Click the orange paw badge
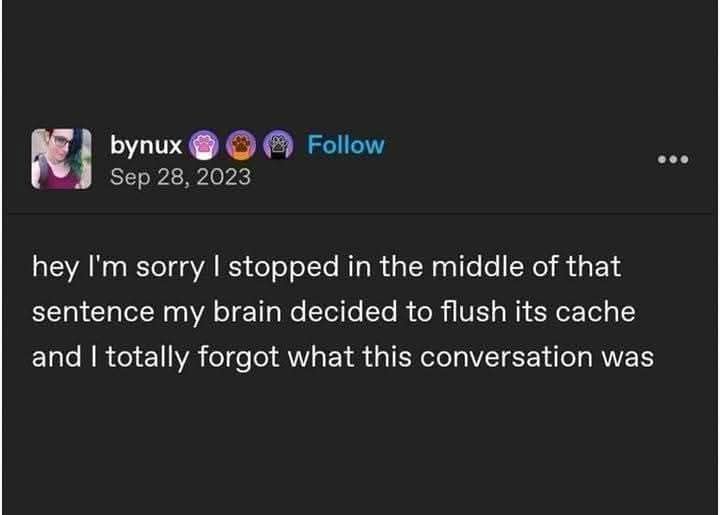The height and width of the screenshot is (515, 720). pyautogui.click(x=241, y=146)
